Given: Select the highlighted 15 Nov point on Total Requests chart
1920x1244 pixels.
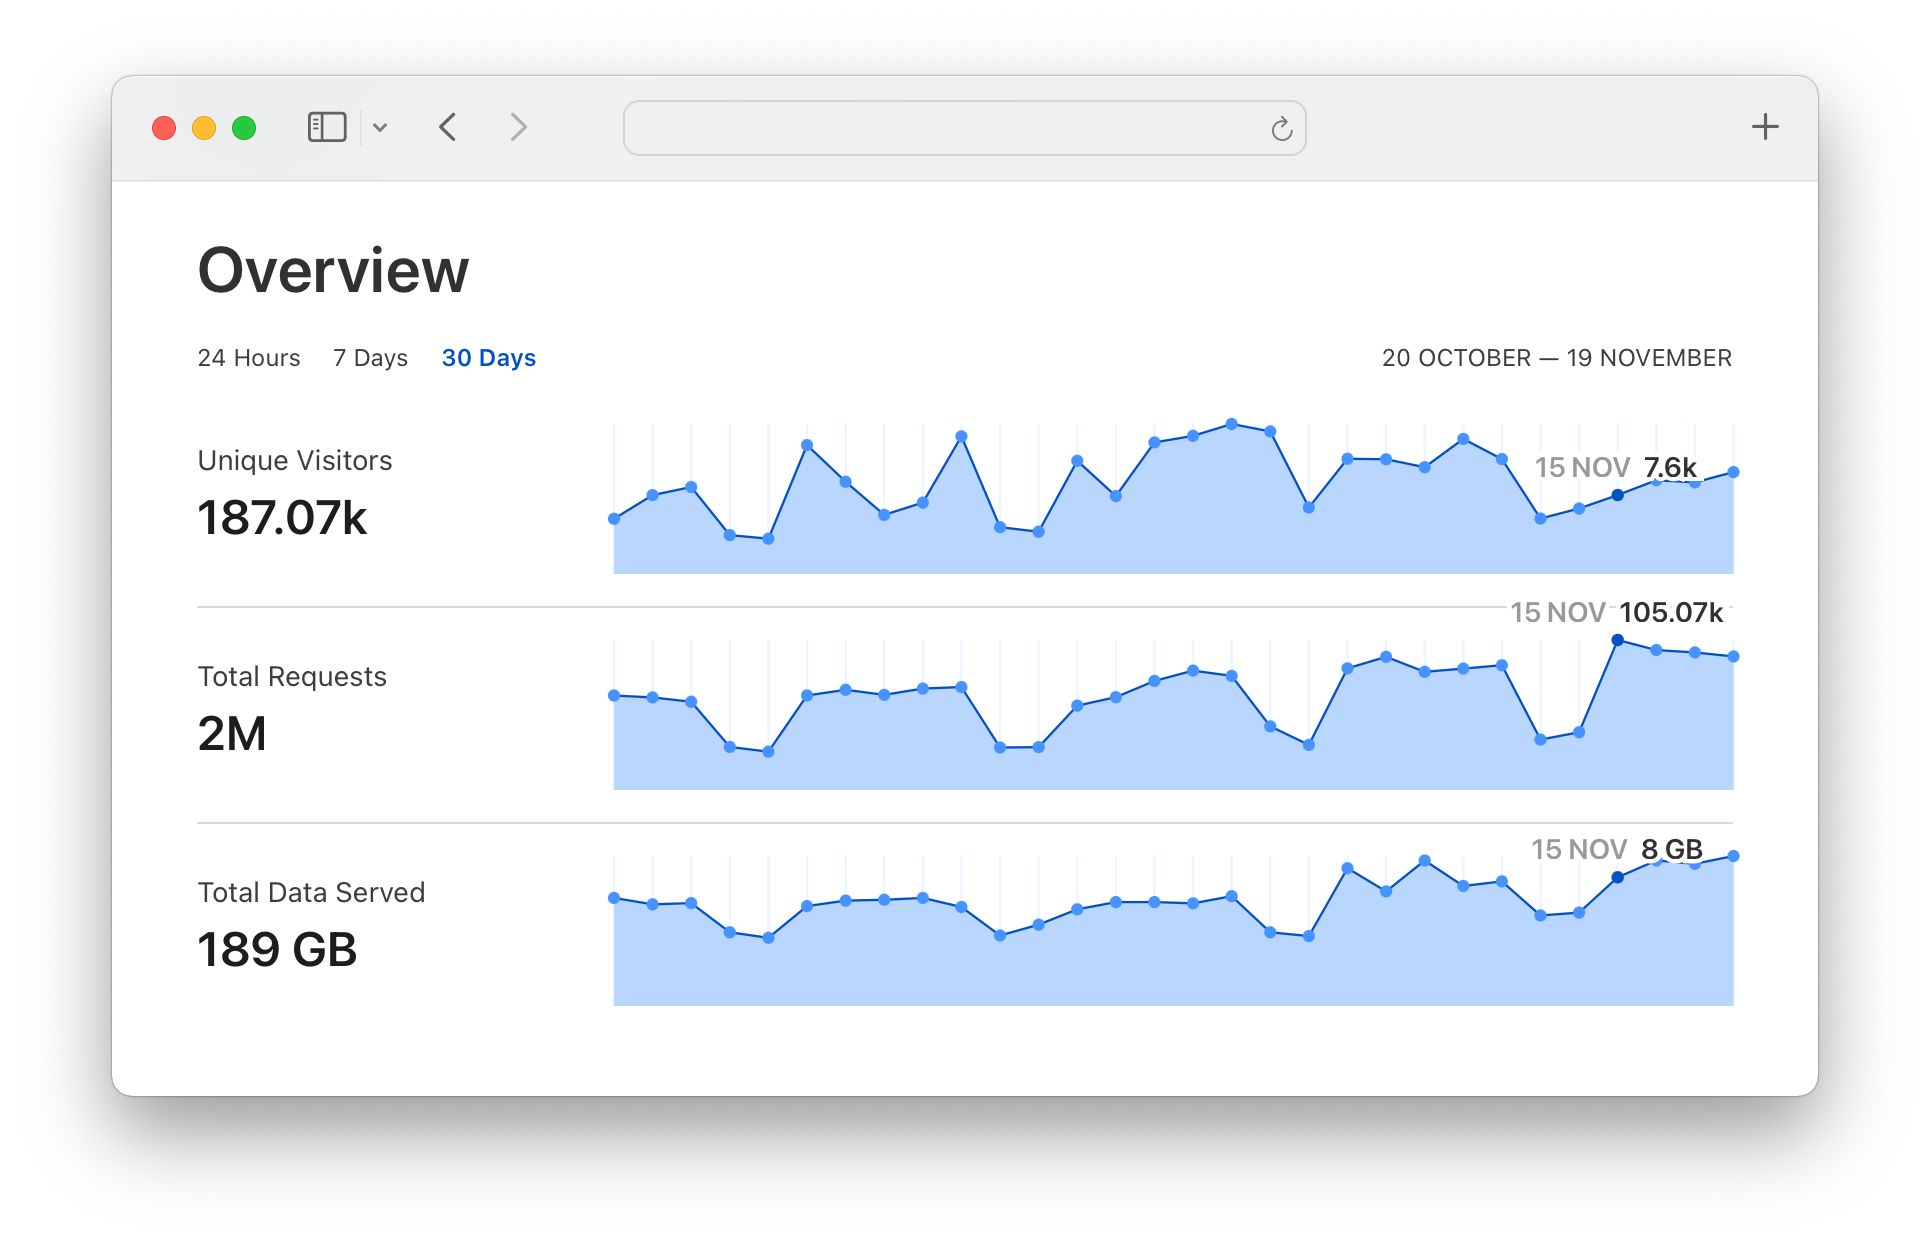Looking at the screenshot, I should [x=1617, y=640].
